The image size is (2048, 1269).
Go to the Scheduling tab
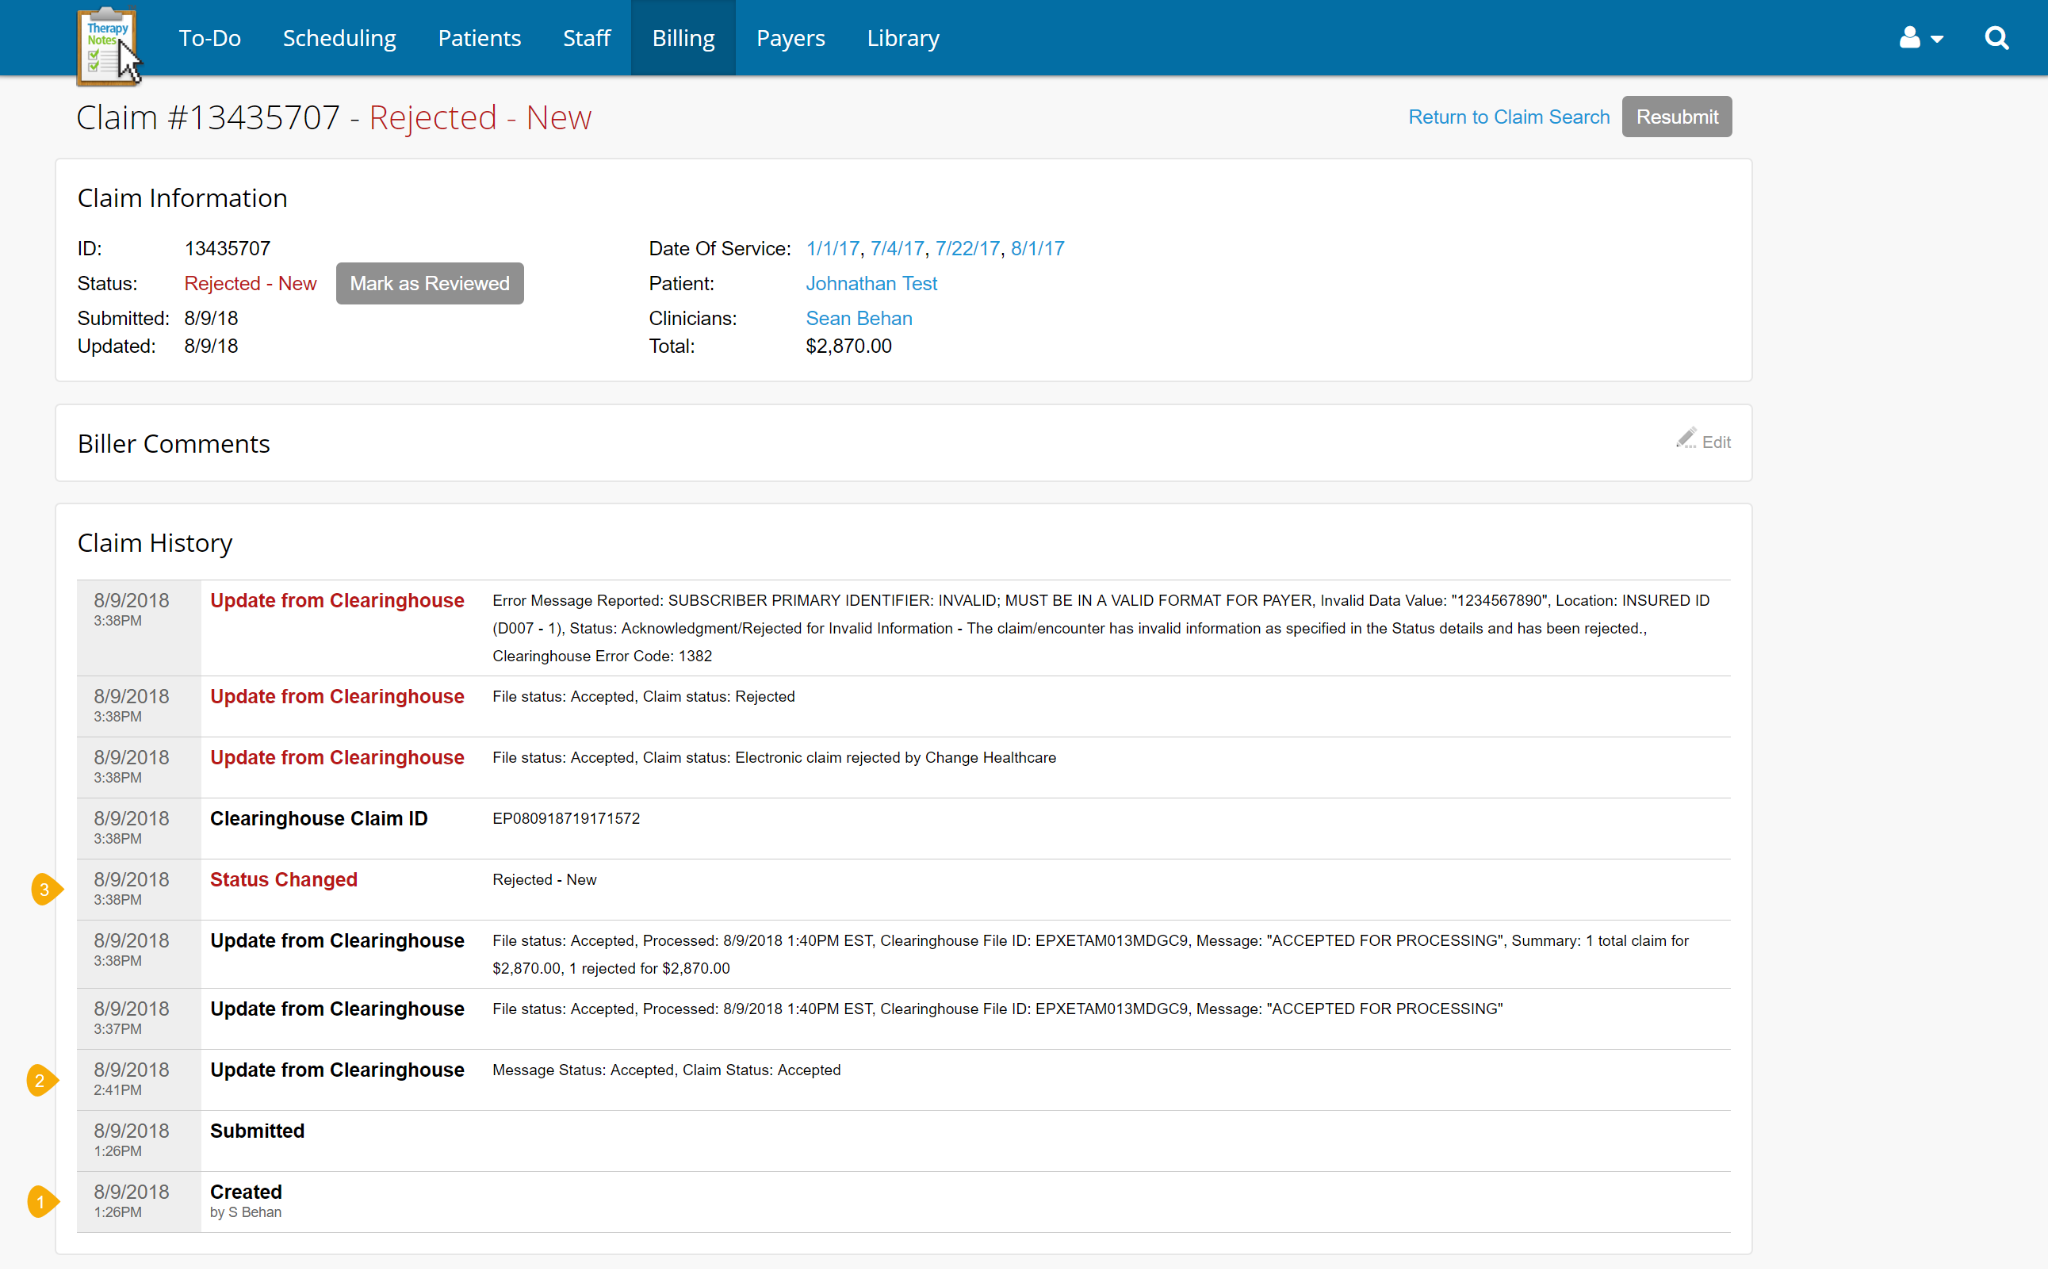(x=339, y=38)
